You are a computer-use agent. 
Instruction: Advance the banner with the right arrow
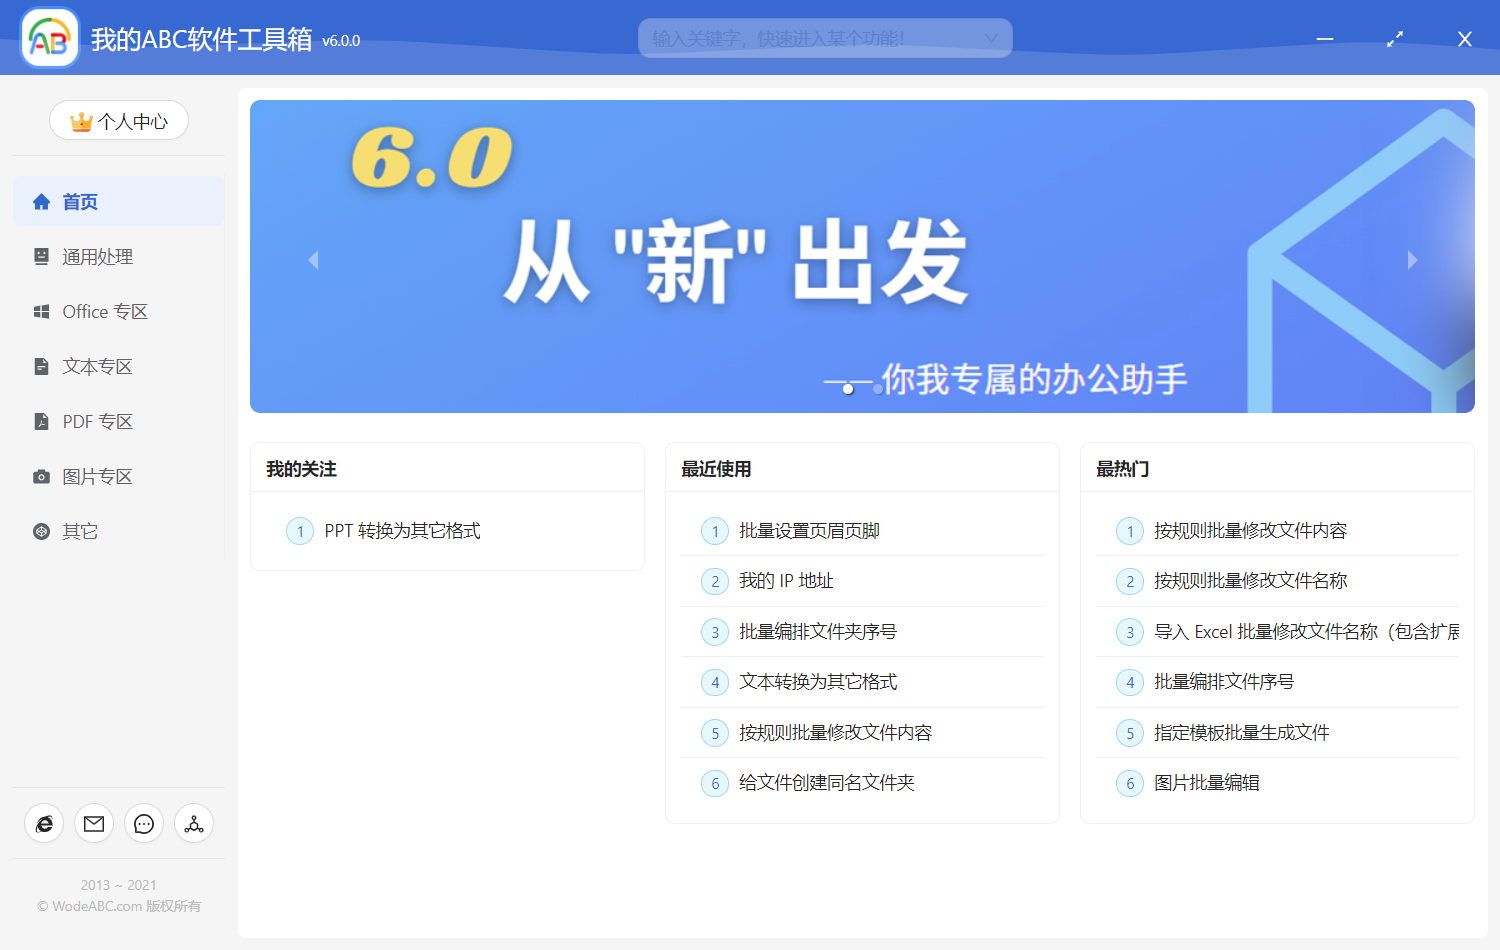coord(1412,259)
